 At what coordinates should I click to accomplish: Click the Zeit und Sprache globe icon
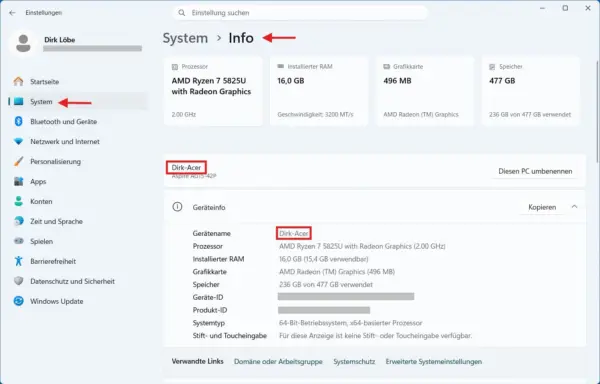tap(18, 221)
